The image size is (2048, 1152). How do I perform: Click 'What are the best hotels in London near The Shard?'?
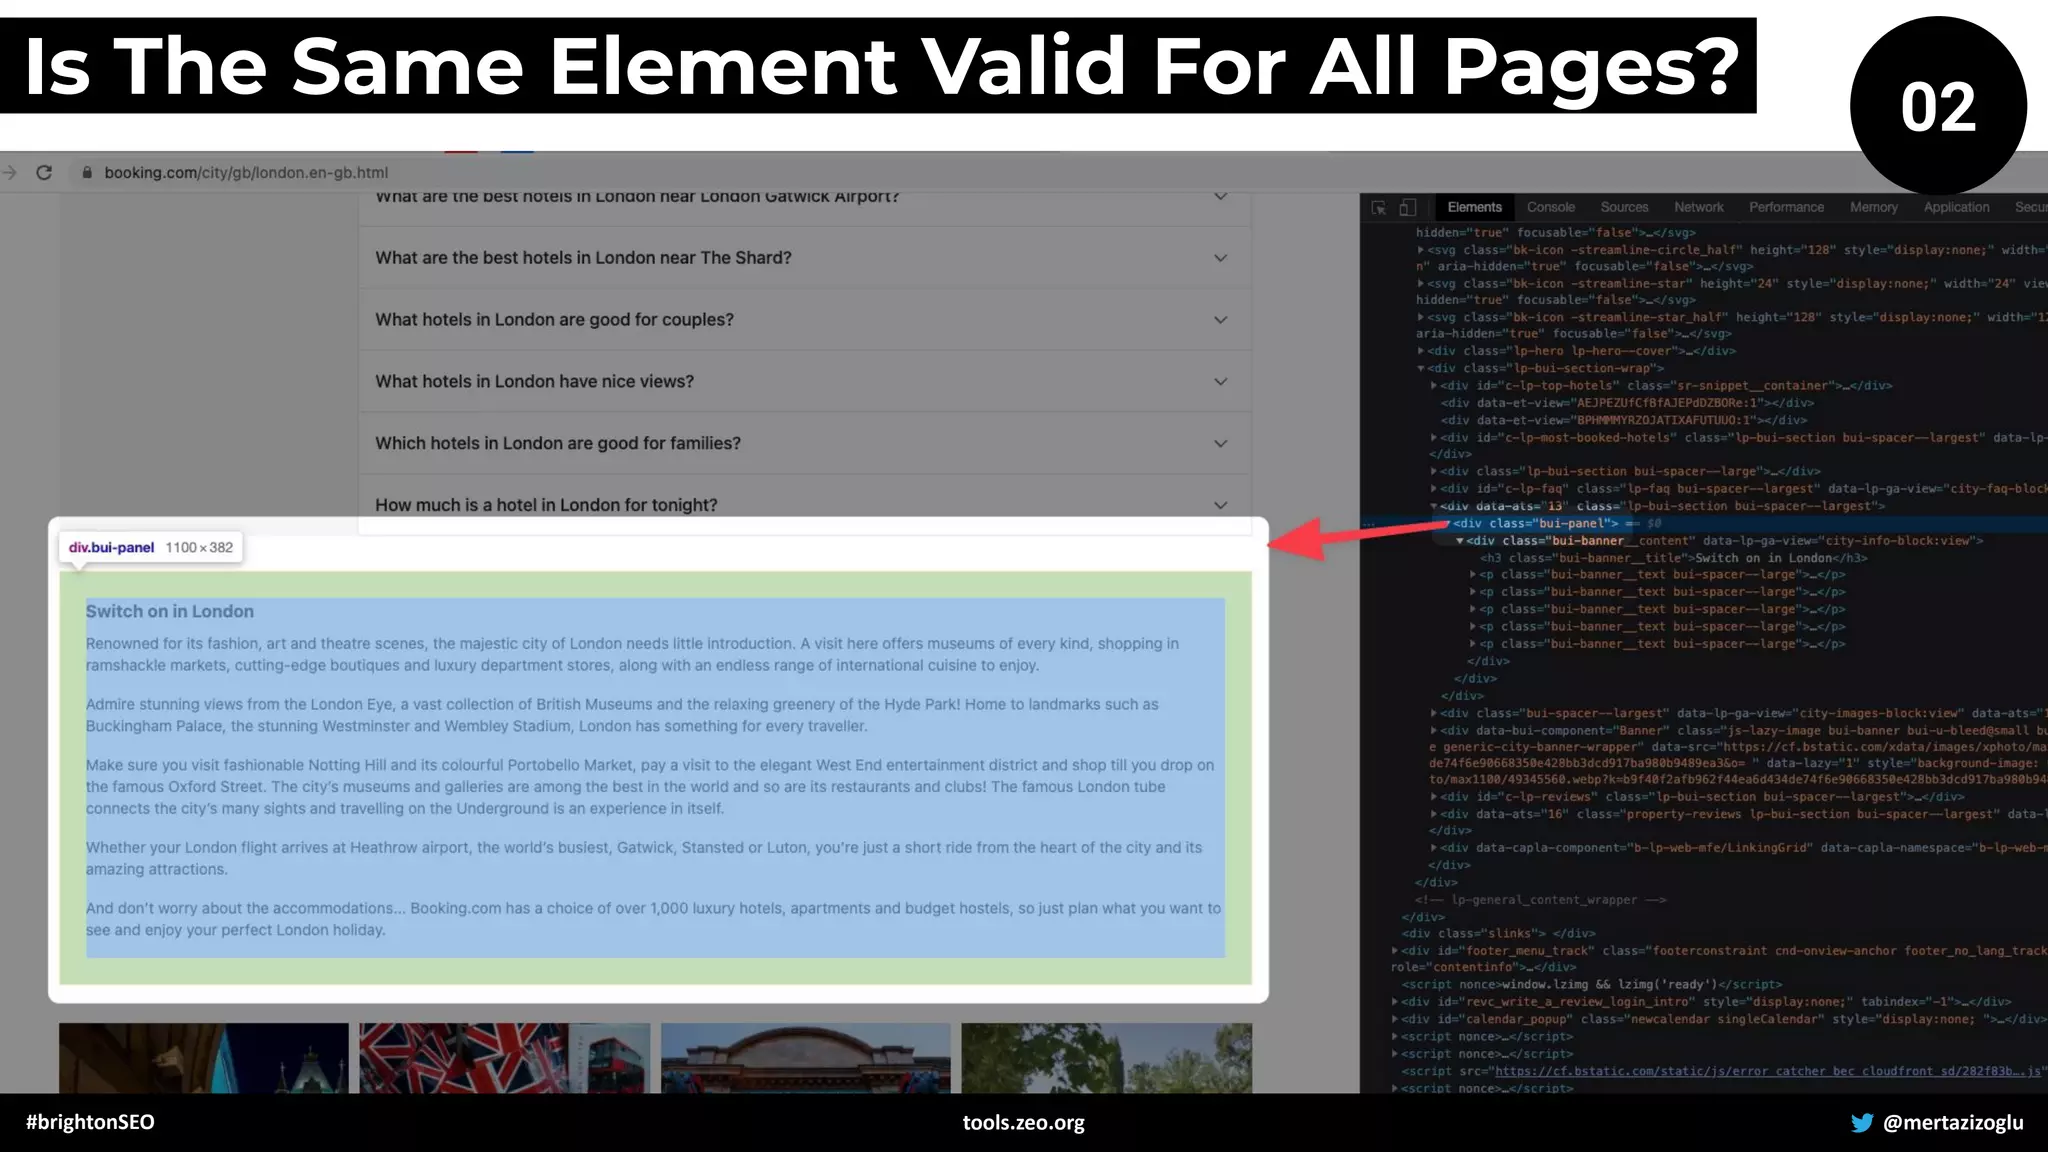[583, 258]
